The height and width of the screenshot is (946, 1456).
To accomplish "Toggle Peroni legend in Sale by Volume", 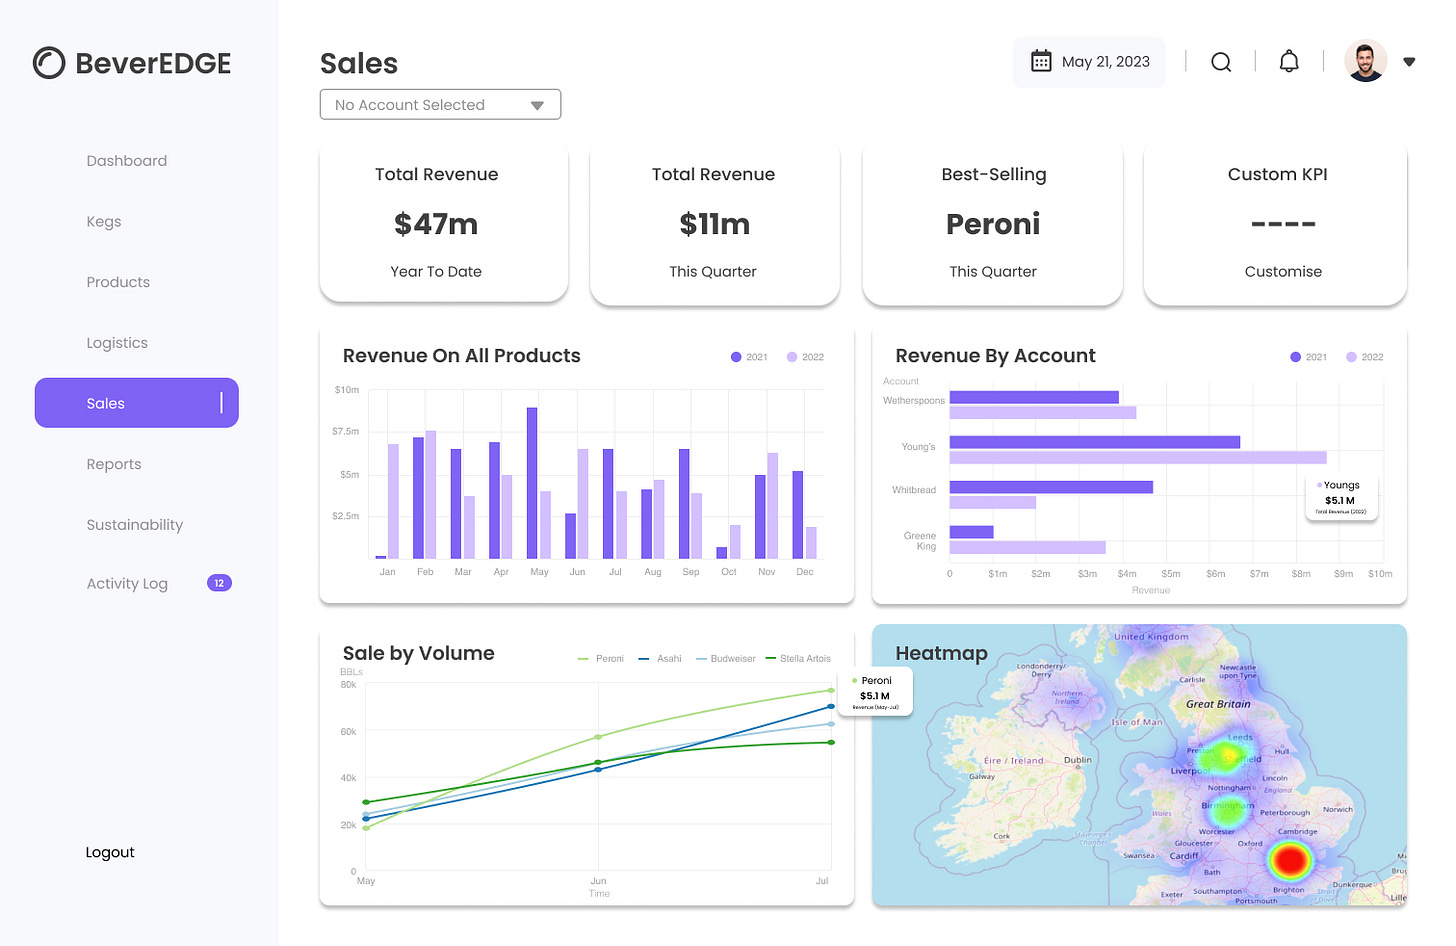I will coord(600,659).
